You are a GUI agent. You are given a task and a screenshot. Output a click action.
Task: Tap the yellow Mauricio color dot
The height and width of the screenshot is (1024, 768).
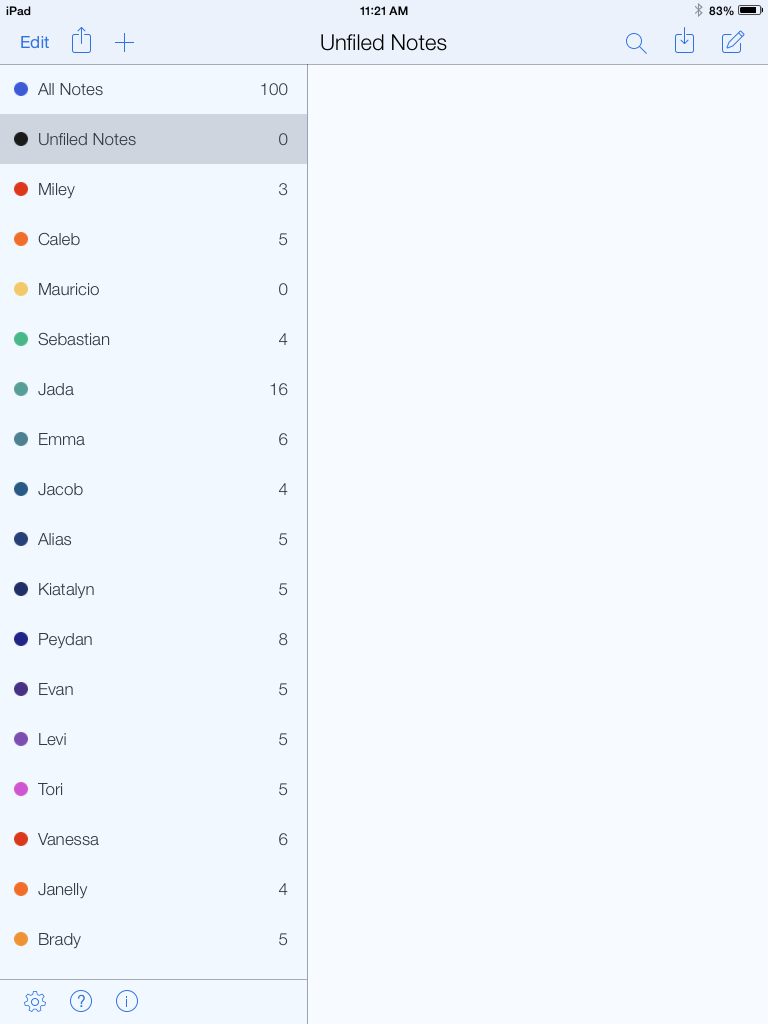21,289
